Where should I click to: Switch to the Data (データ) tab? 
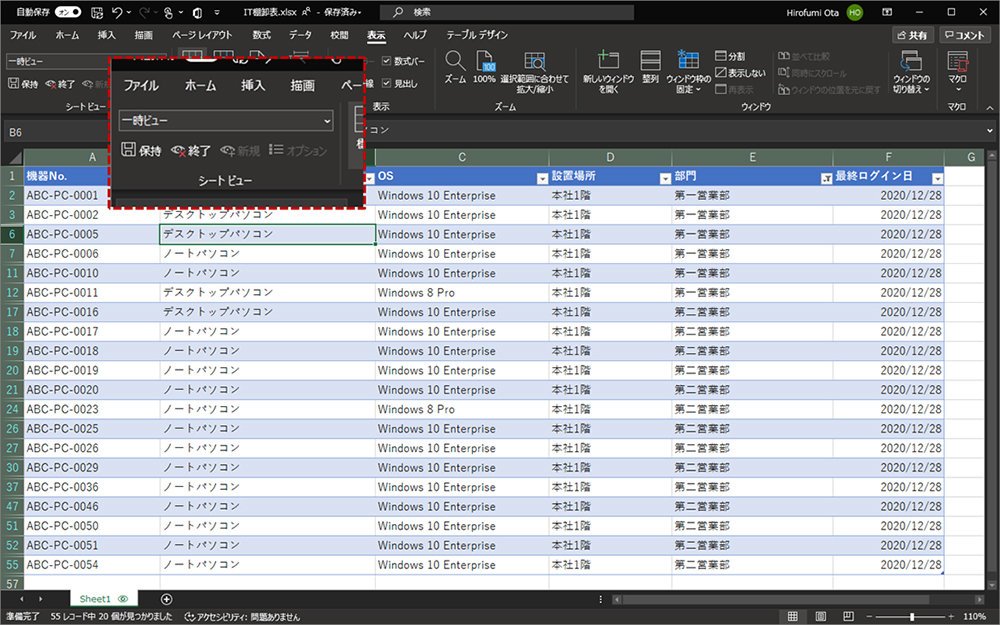point(300,35)
